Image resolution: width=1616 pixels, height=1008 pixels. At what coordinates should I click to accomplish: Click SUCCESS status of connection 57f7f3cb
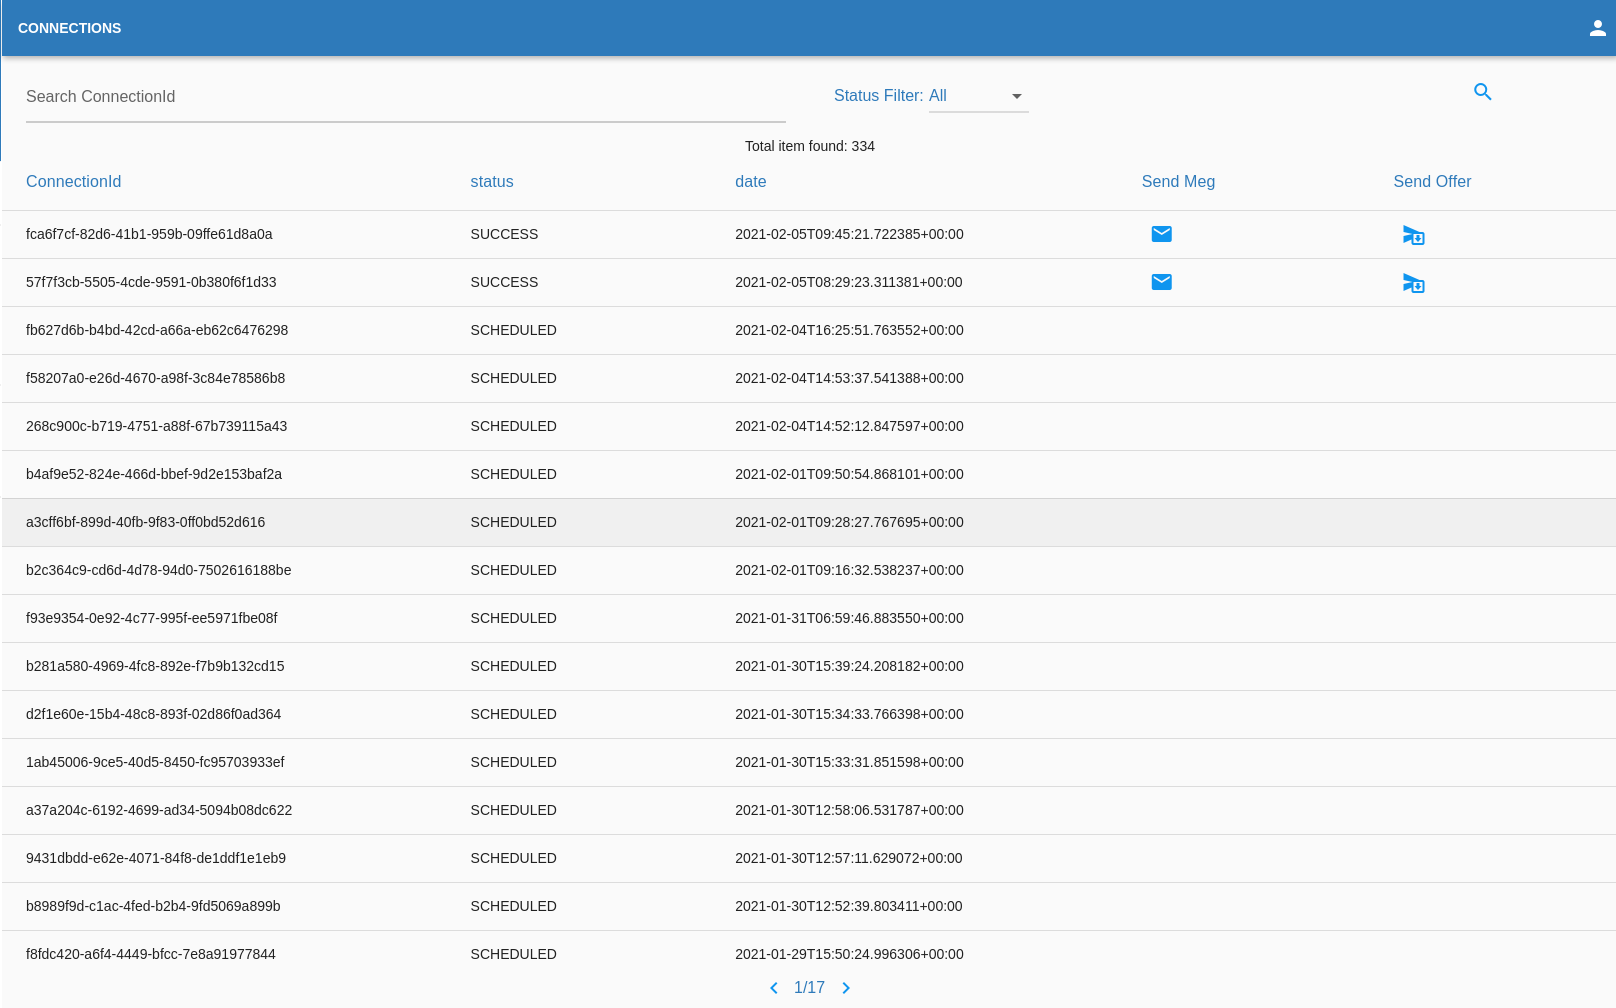504,282
